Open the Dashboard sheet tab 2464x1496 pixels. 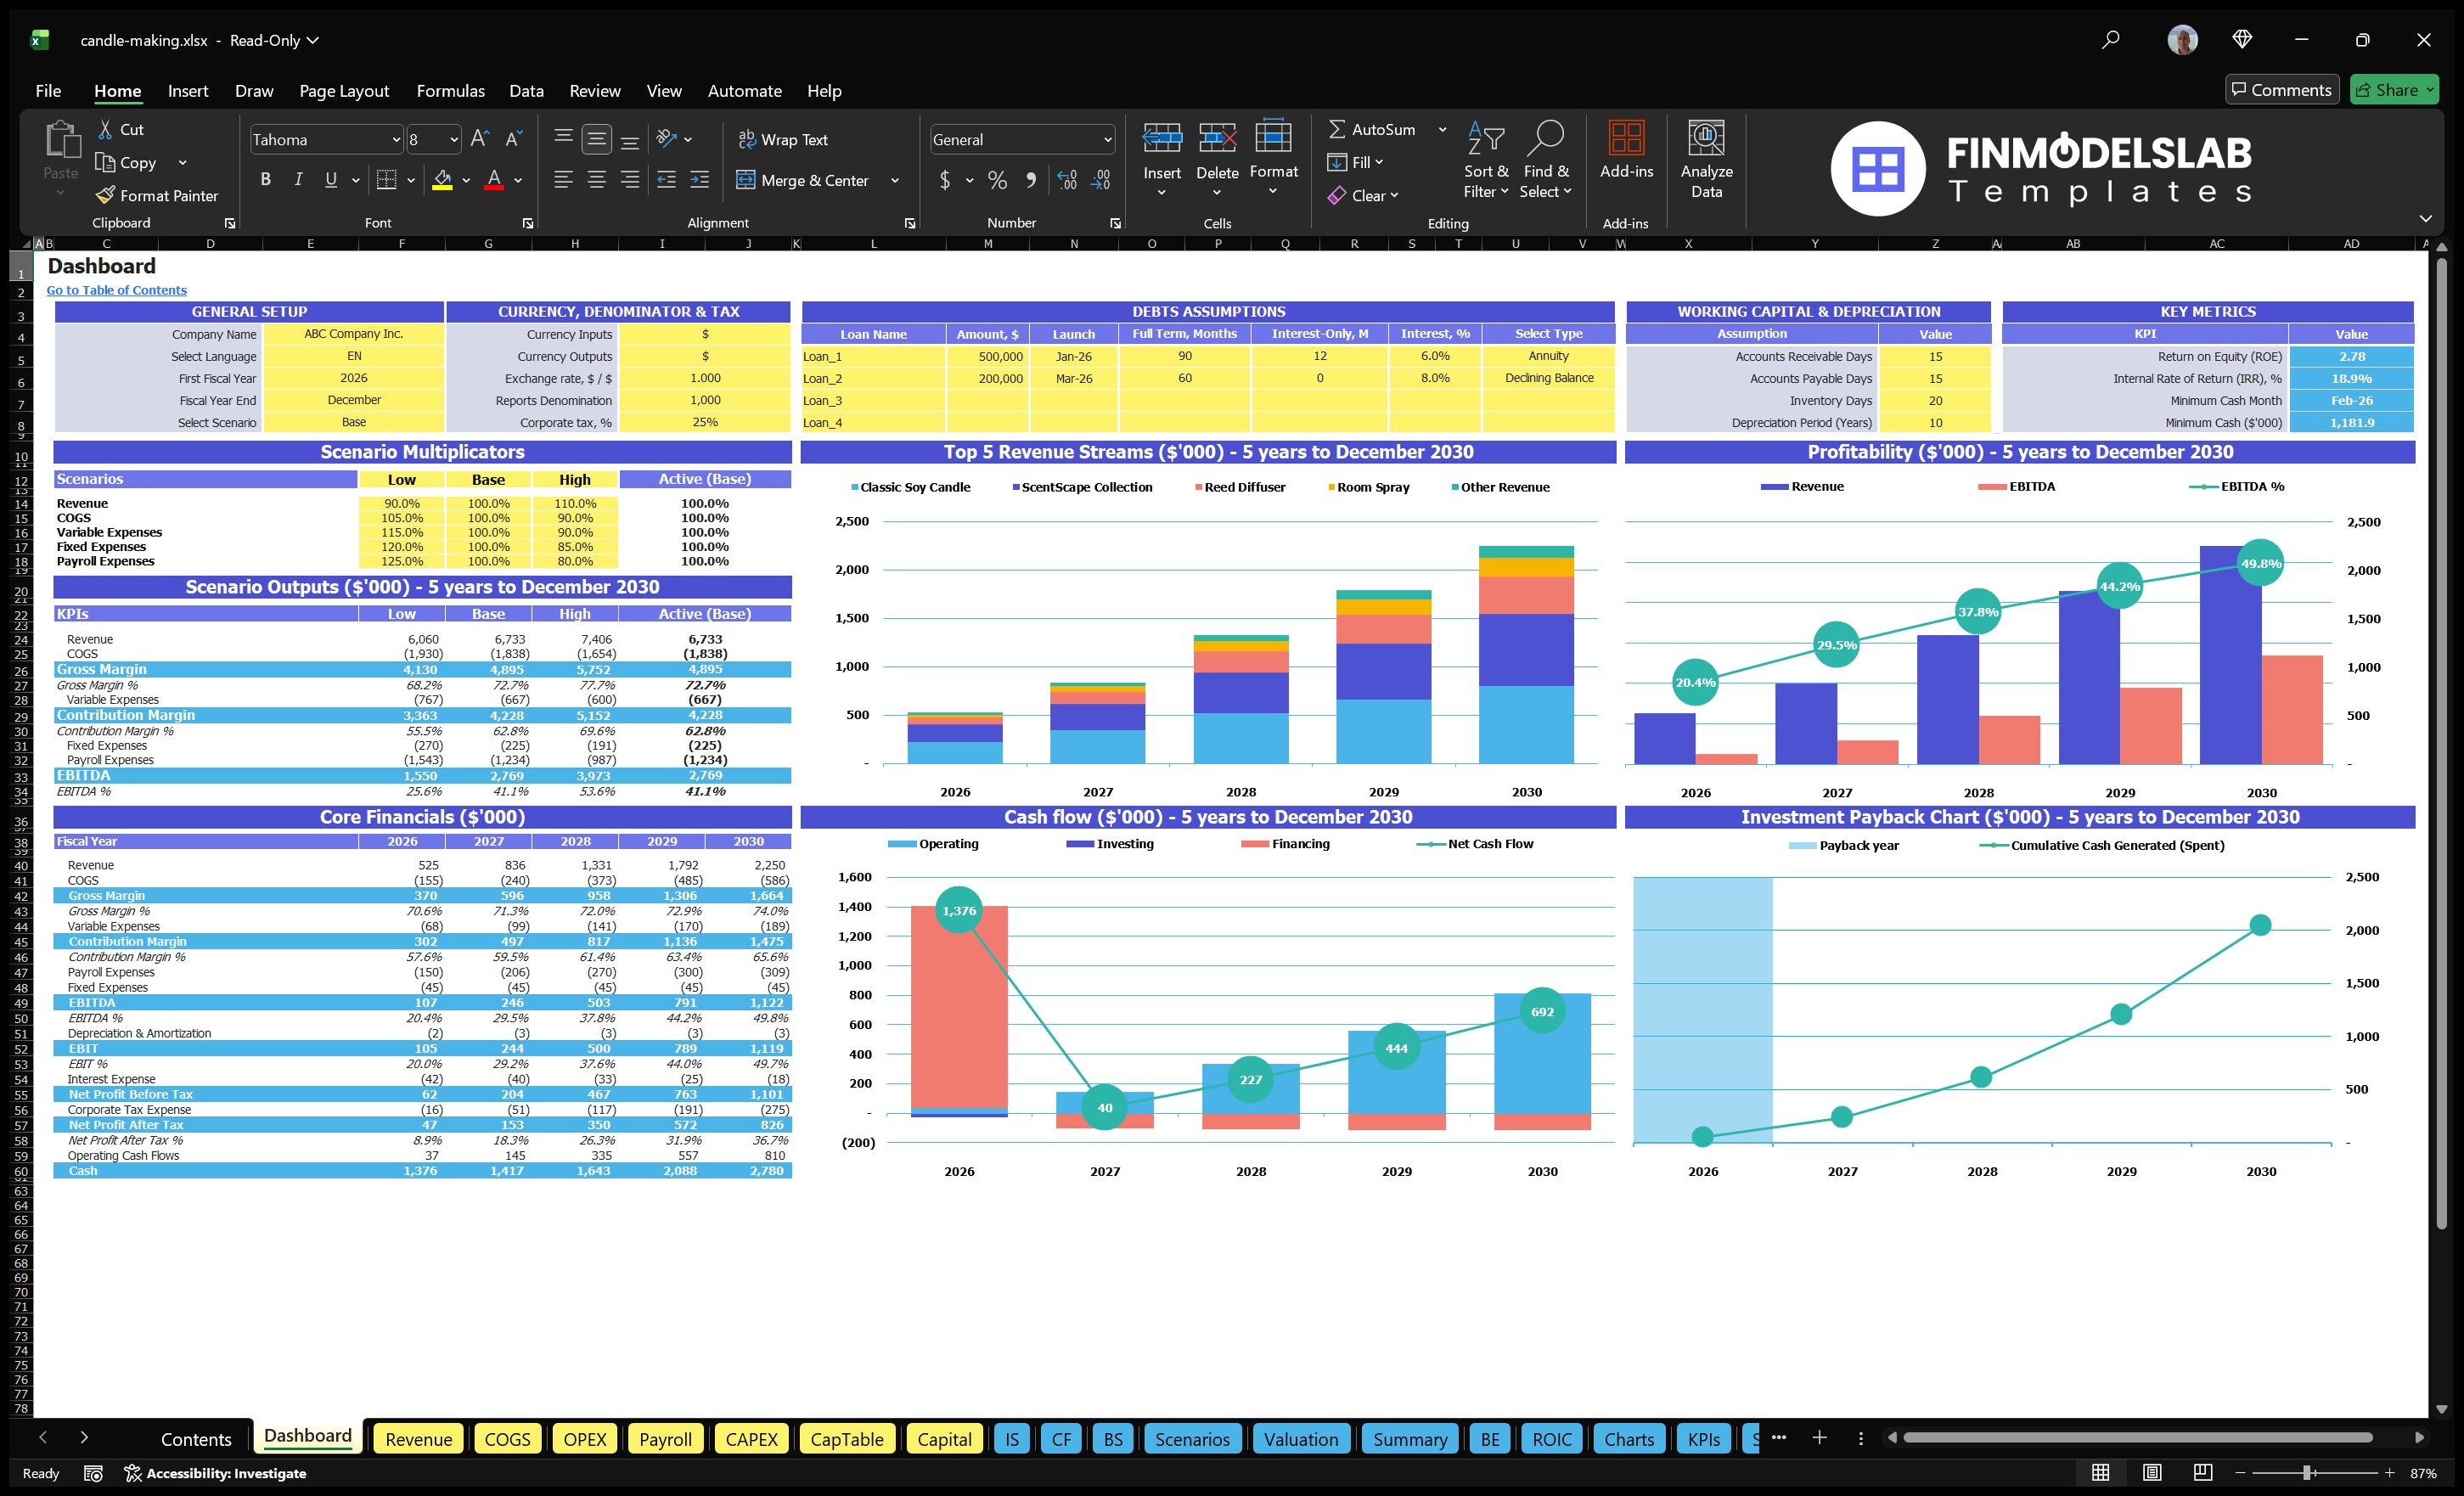(307, 1435)
